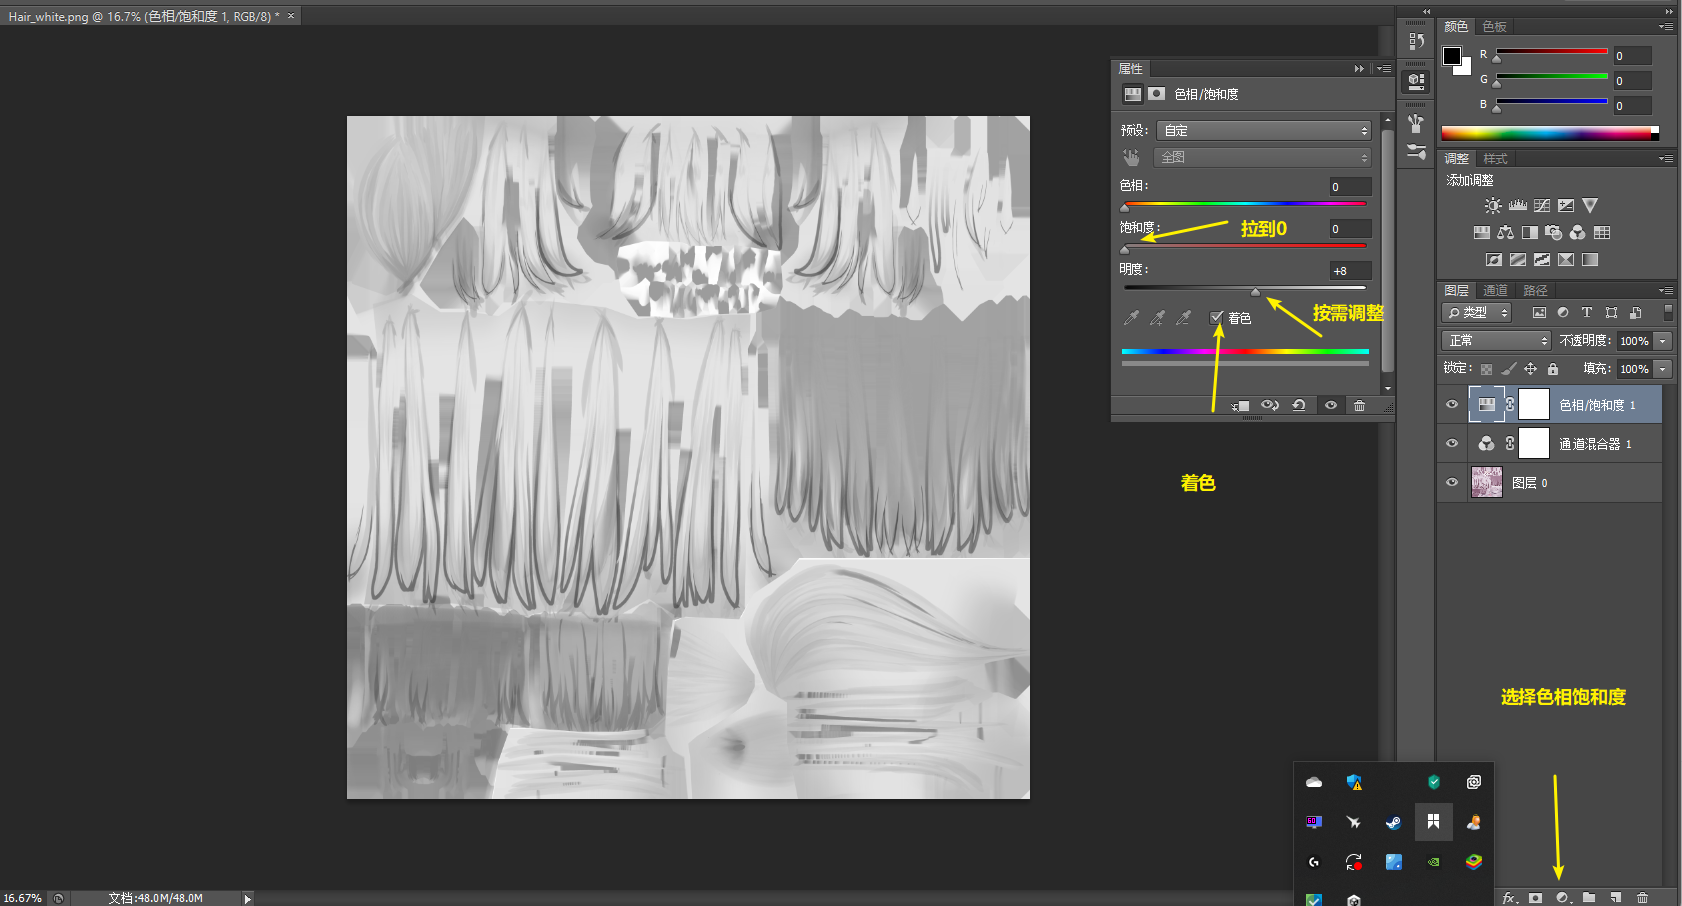Reset adjustment to defaults in Properties panel

(1299, 405)
